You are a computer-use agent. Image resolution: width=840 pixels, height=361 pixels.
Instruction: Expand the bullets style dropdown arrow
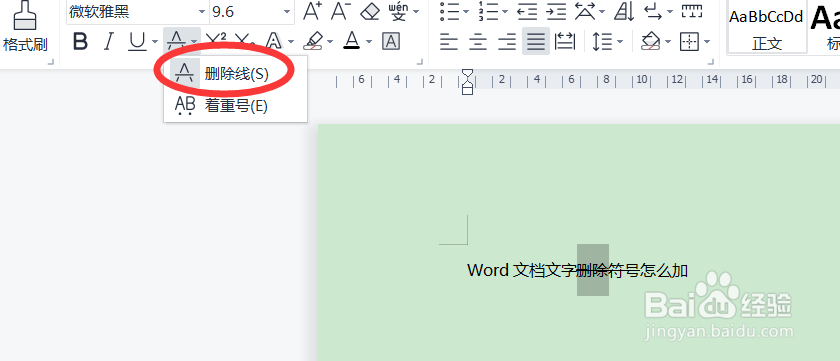pos(466,11)
